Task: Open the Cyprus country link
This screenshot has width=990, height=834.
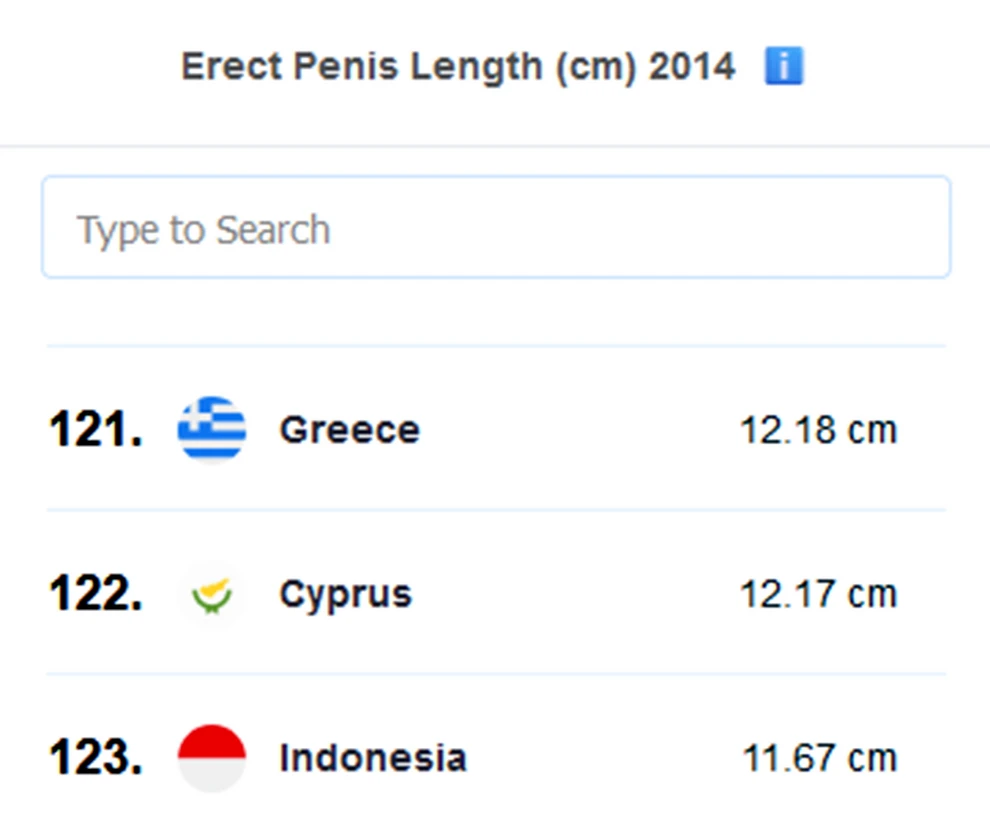Action: pos(345,594)
